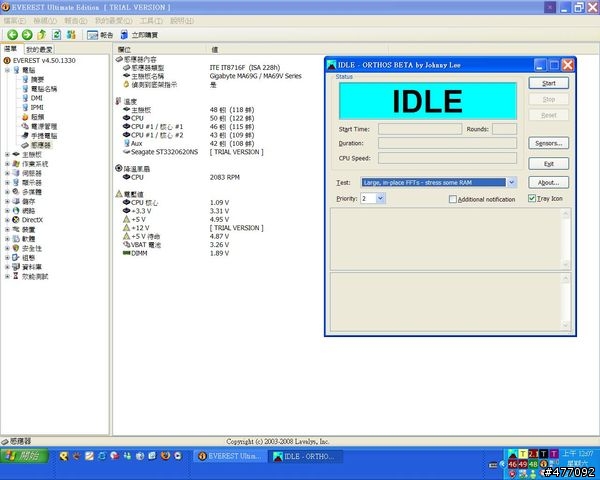The width and height of the screenshot is (600, 480).
Task: Expand the Display (顯示器) tree node
Action: [7, 182]
